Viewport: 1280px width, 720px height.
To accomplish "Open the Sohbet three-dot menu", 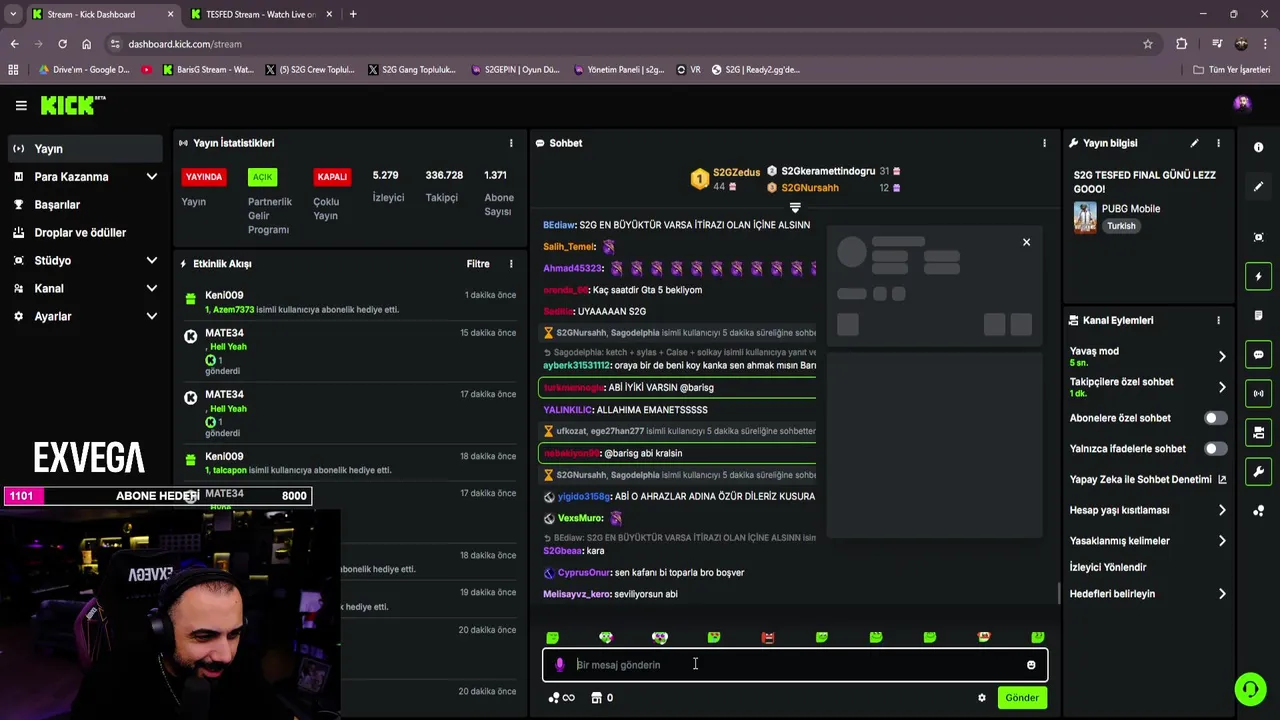I will (x=1044, y=143).
